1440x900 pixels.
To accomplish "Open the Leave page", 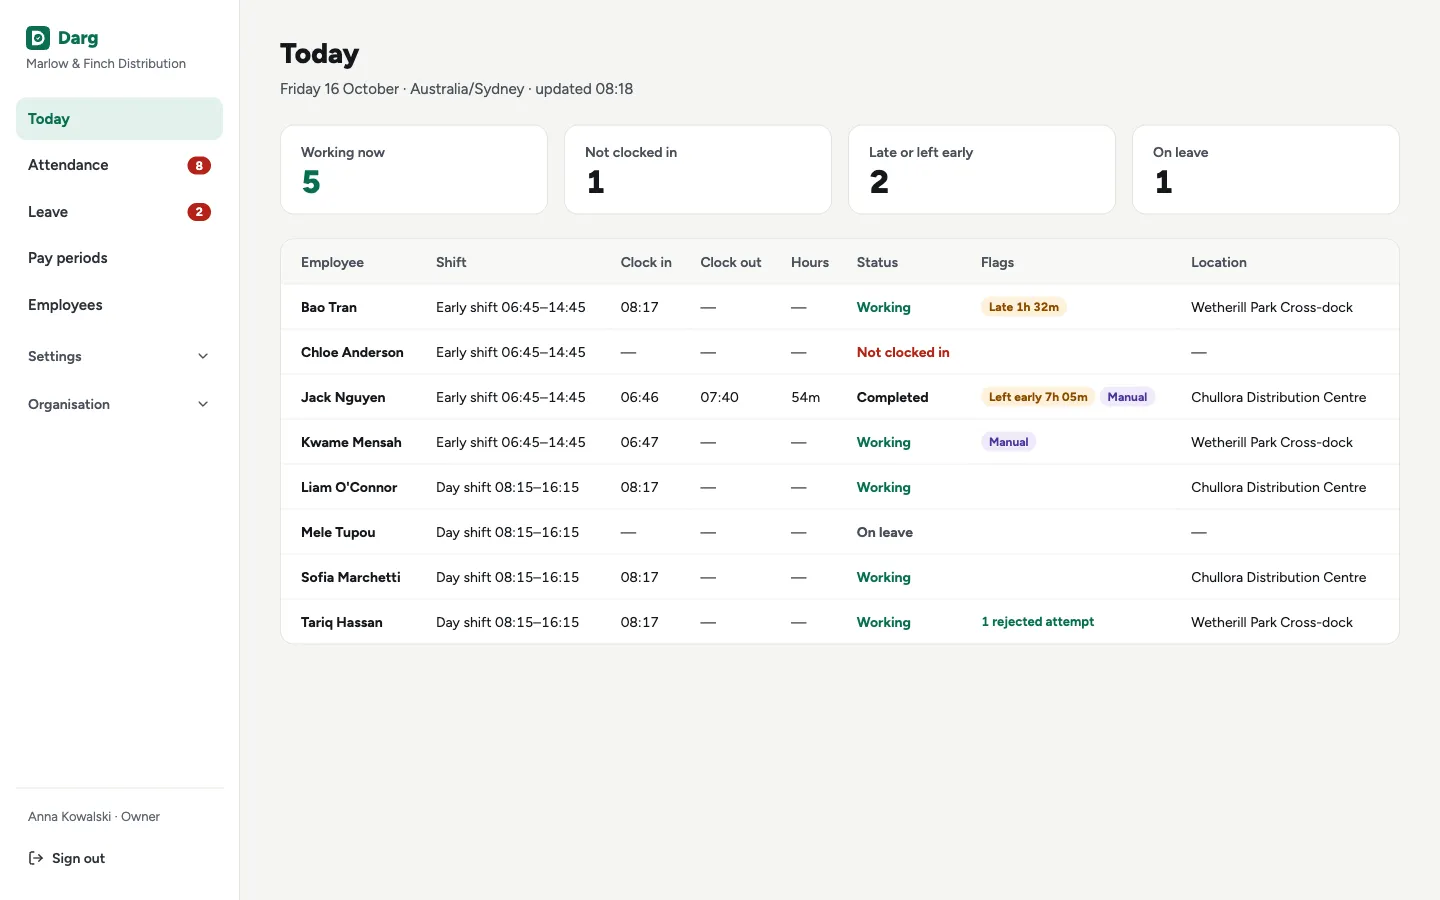I will (119, 212).
